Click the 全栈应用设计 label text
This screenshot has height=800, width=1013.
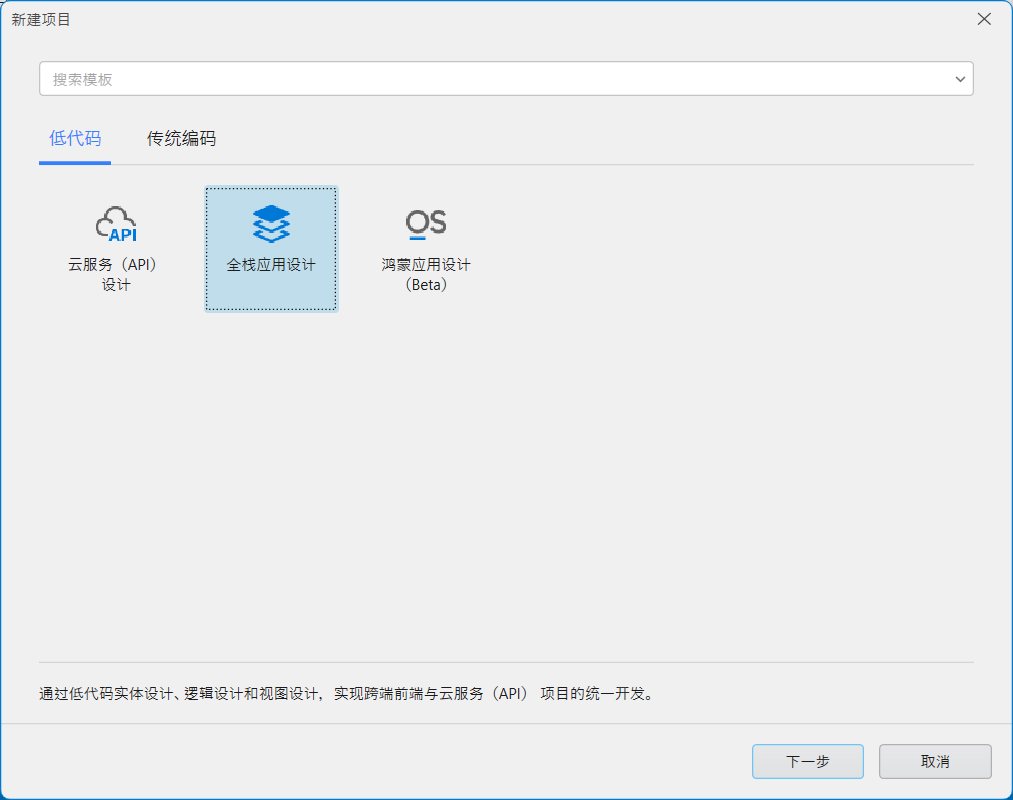[271, 265]
